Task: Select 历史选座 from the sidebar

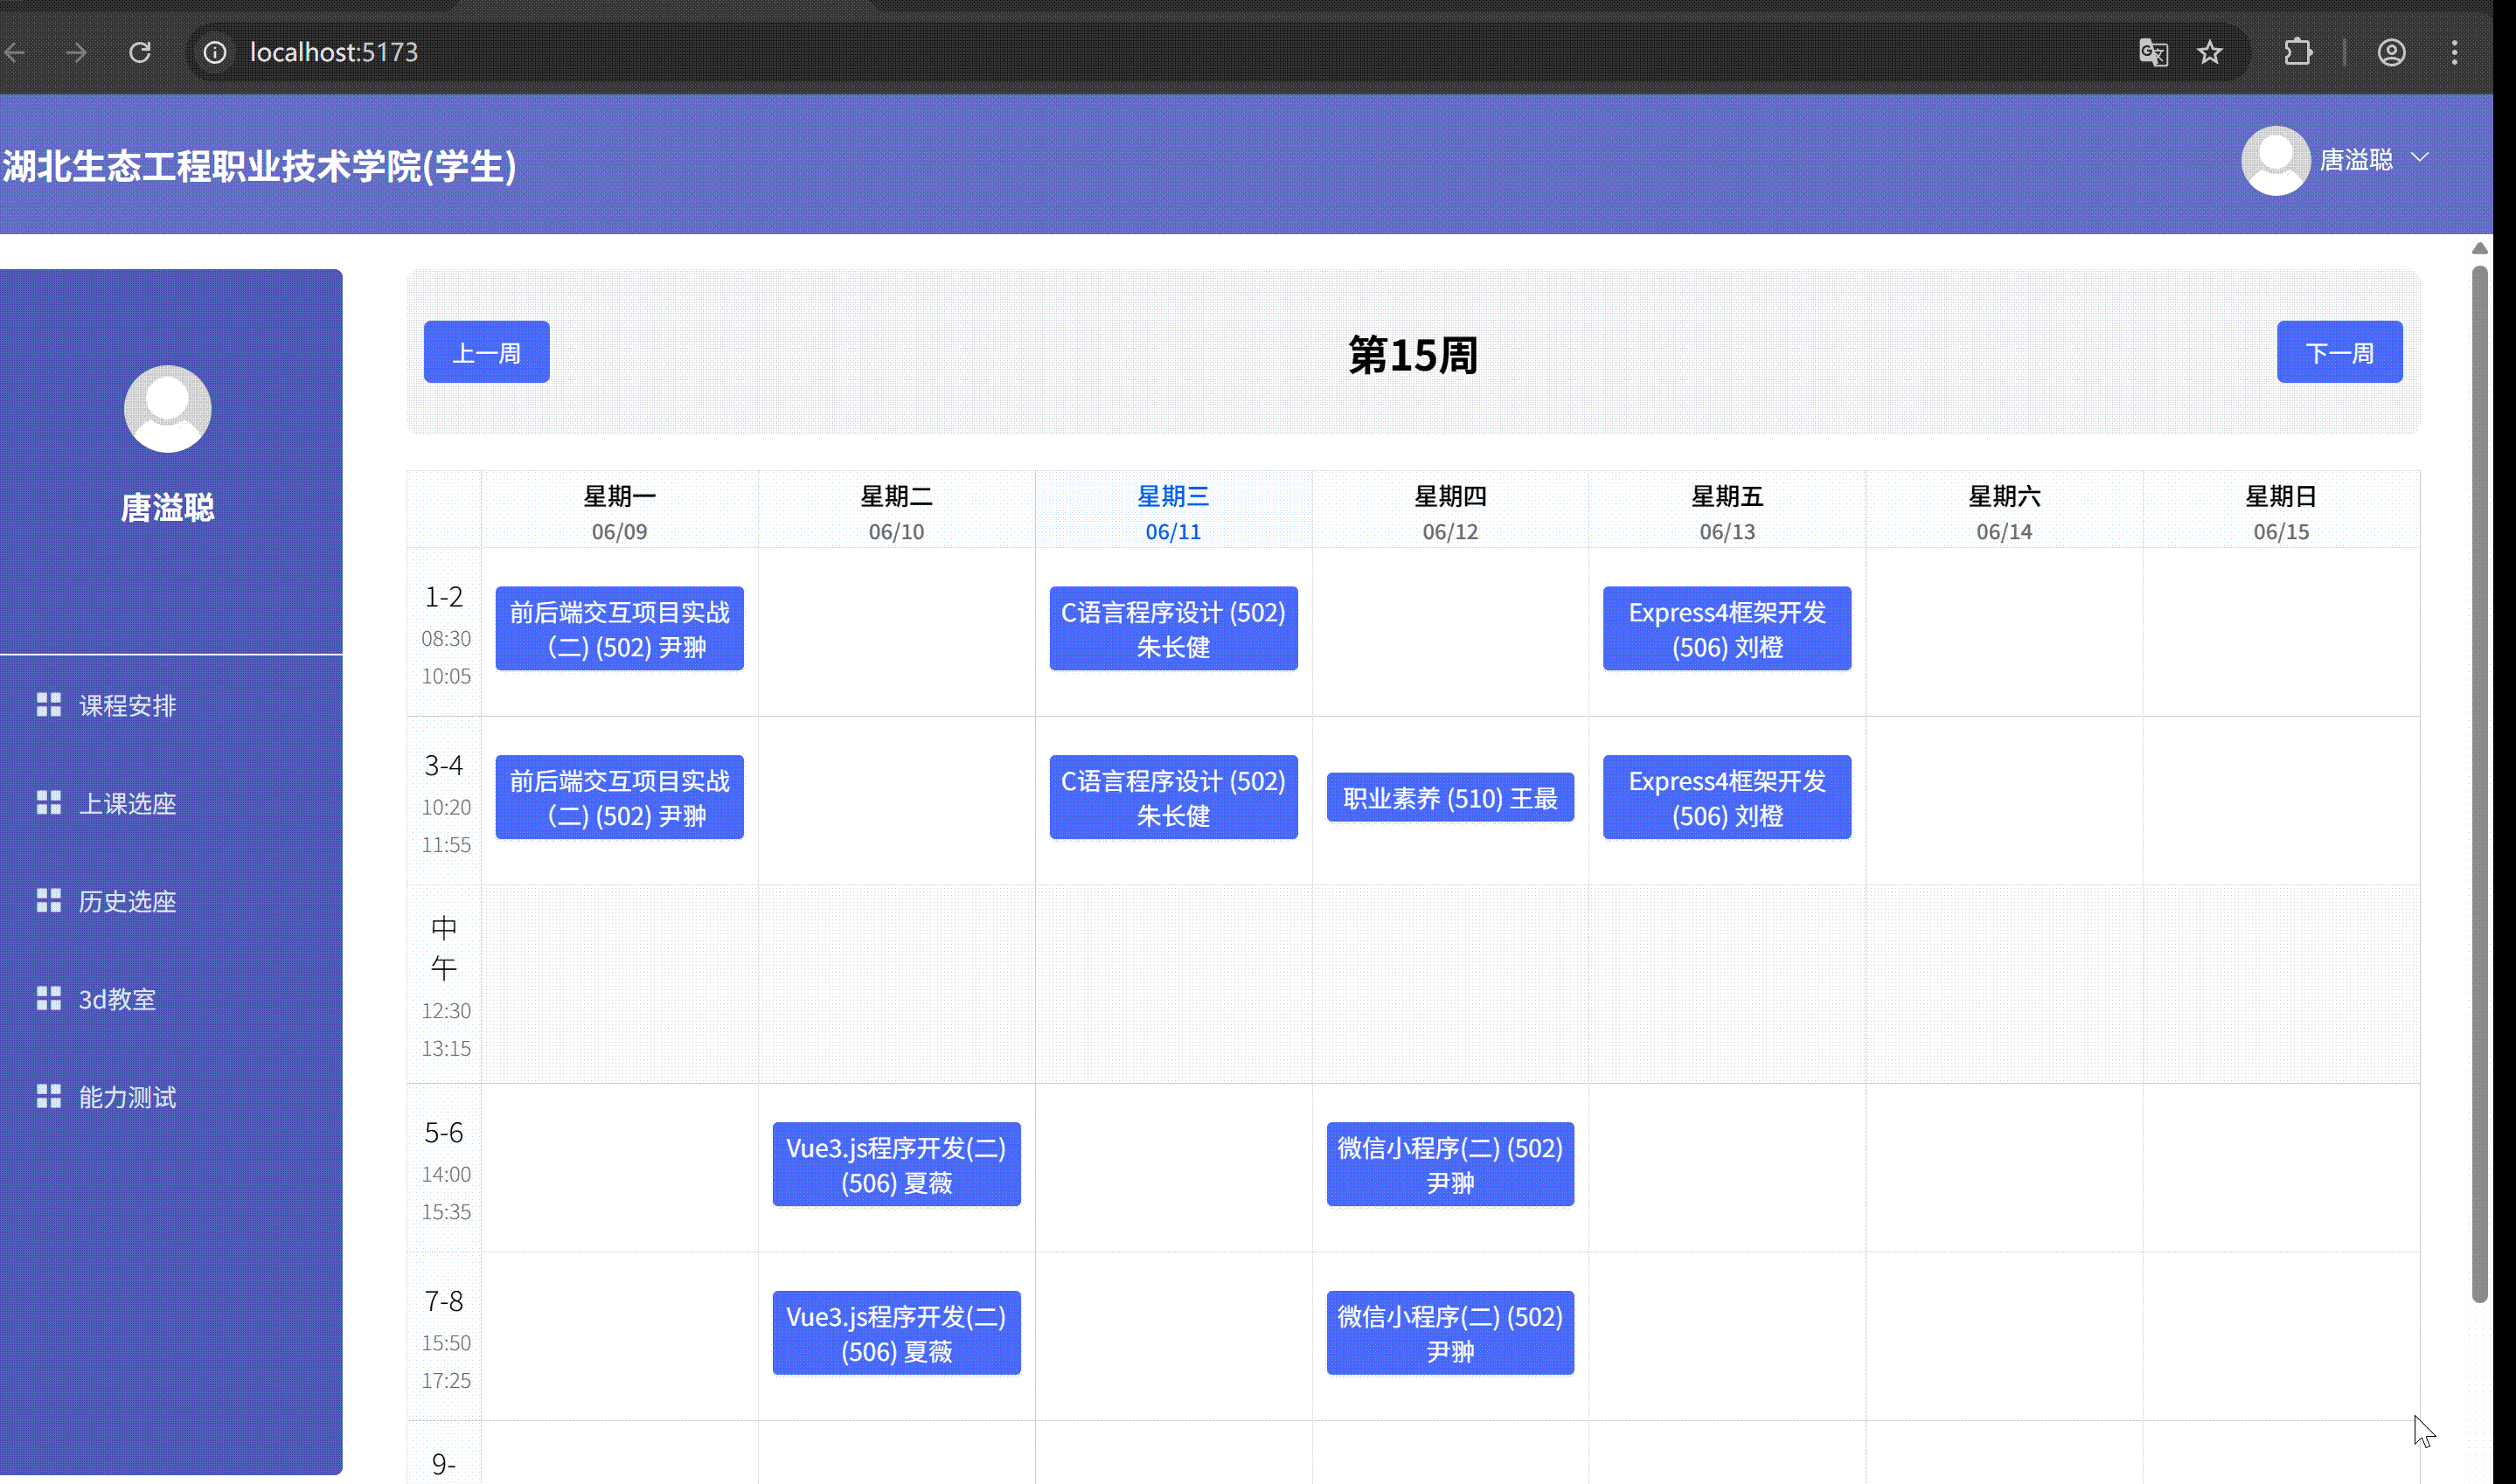Action: tap(127, 902)
